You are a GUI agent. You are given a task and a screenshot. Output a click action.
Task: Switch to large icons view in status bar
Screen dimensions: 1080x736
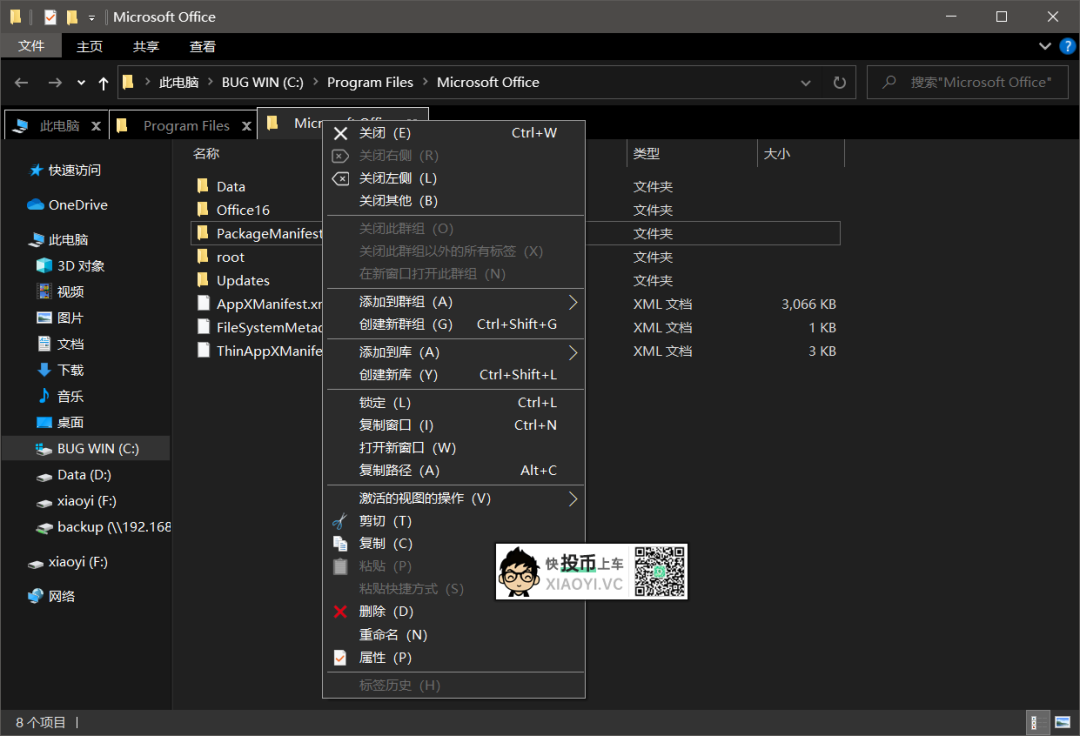coord(1061,722)
